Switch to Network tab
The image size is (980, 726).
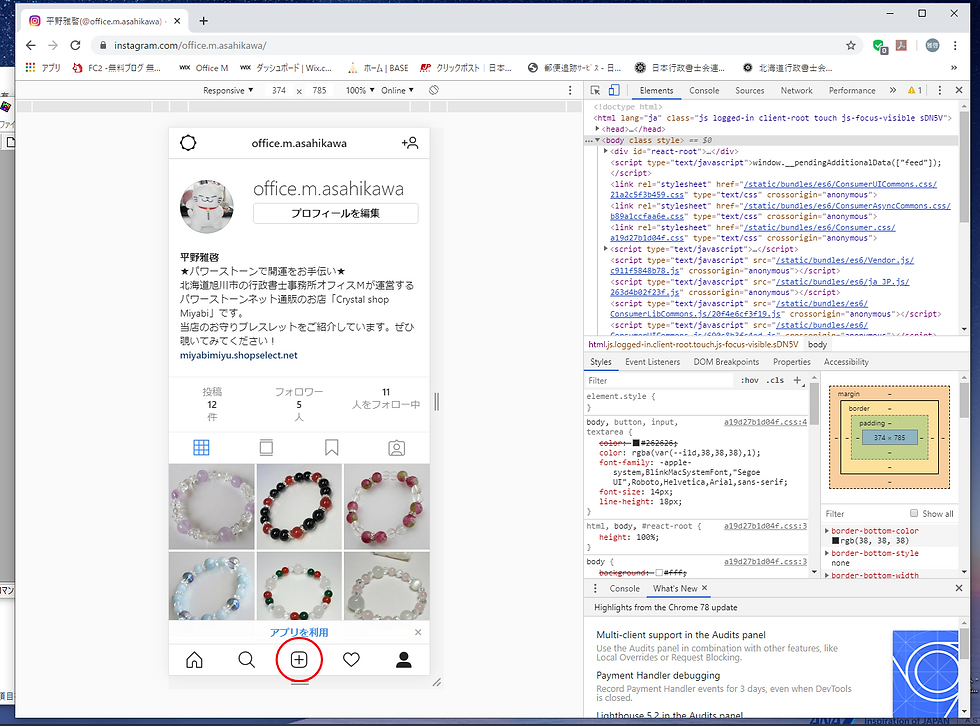coord(796,90)
